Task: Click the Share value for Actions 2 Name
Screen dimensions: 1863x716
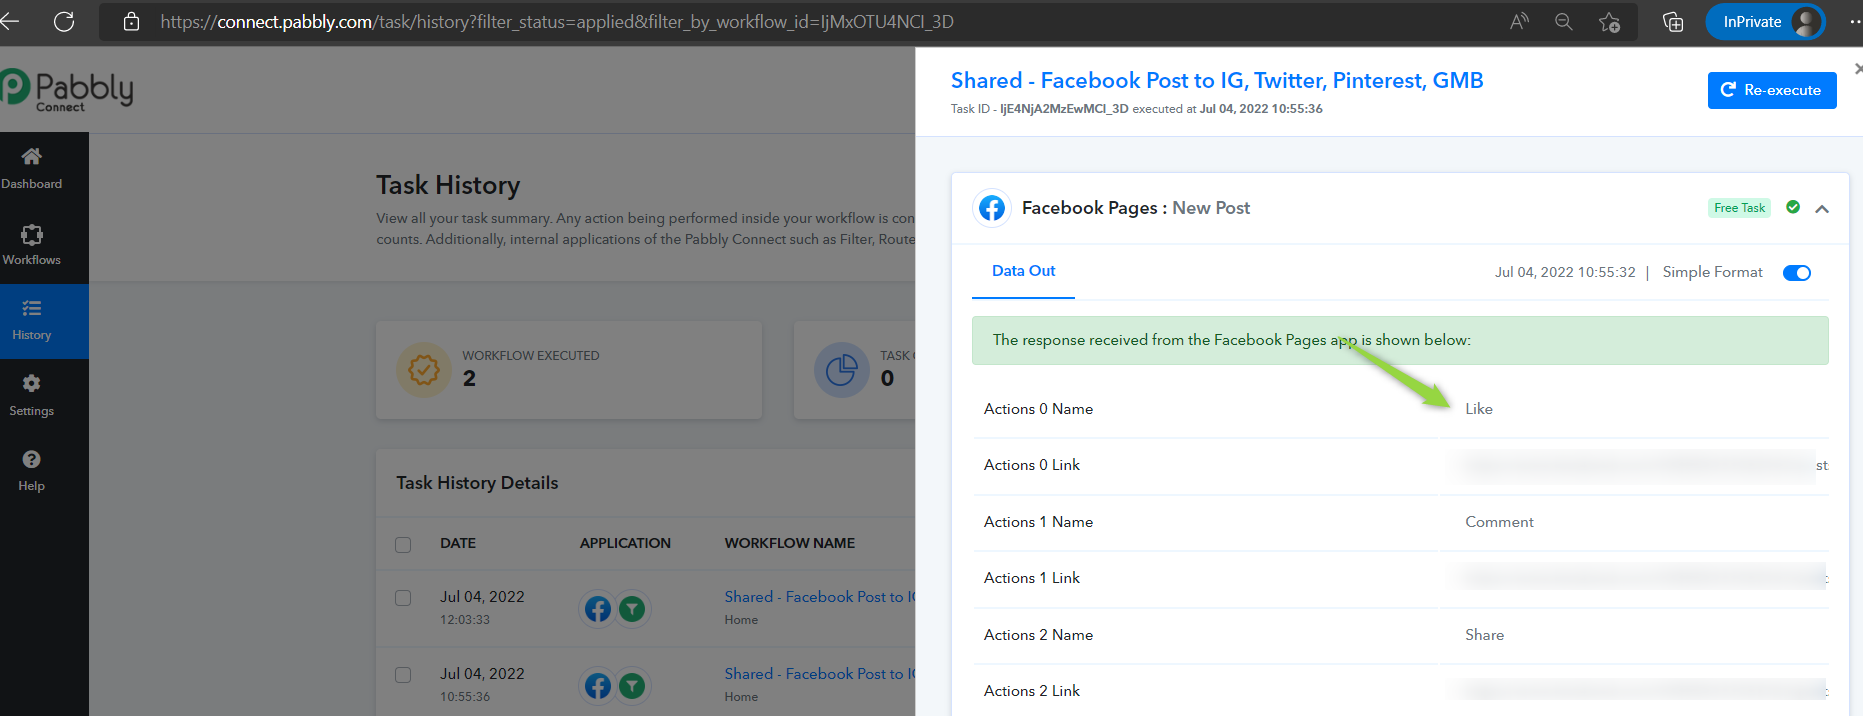Action: tap(1485, 635)
